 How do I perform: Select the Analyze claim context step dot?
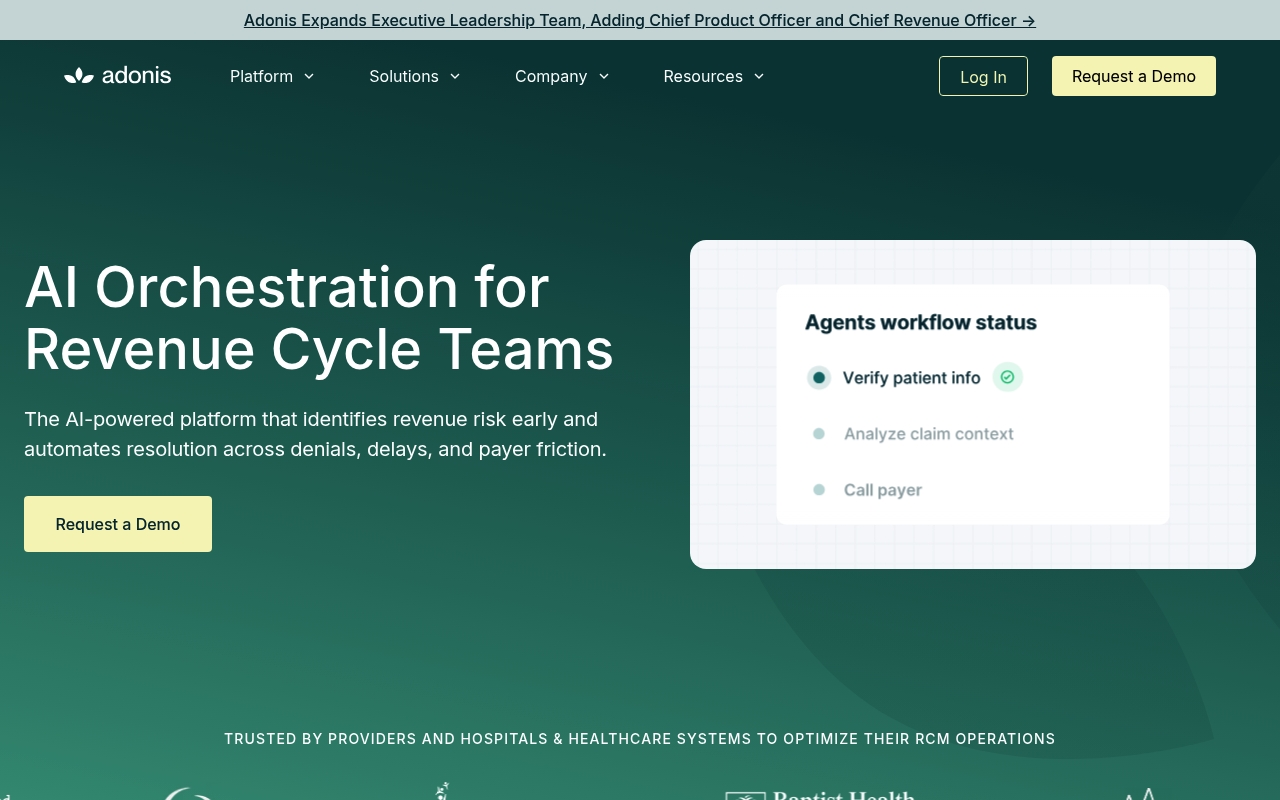(819, 433)
